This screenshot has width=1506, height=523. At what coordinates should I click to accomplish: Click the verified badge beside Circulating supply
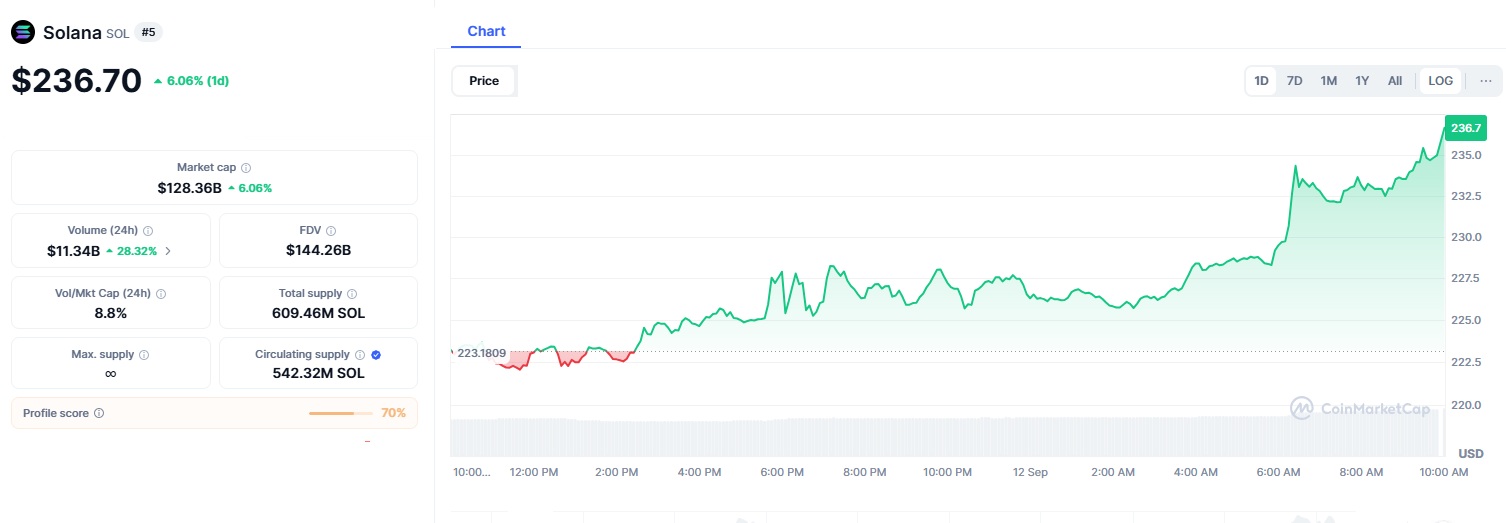point(376,355)
